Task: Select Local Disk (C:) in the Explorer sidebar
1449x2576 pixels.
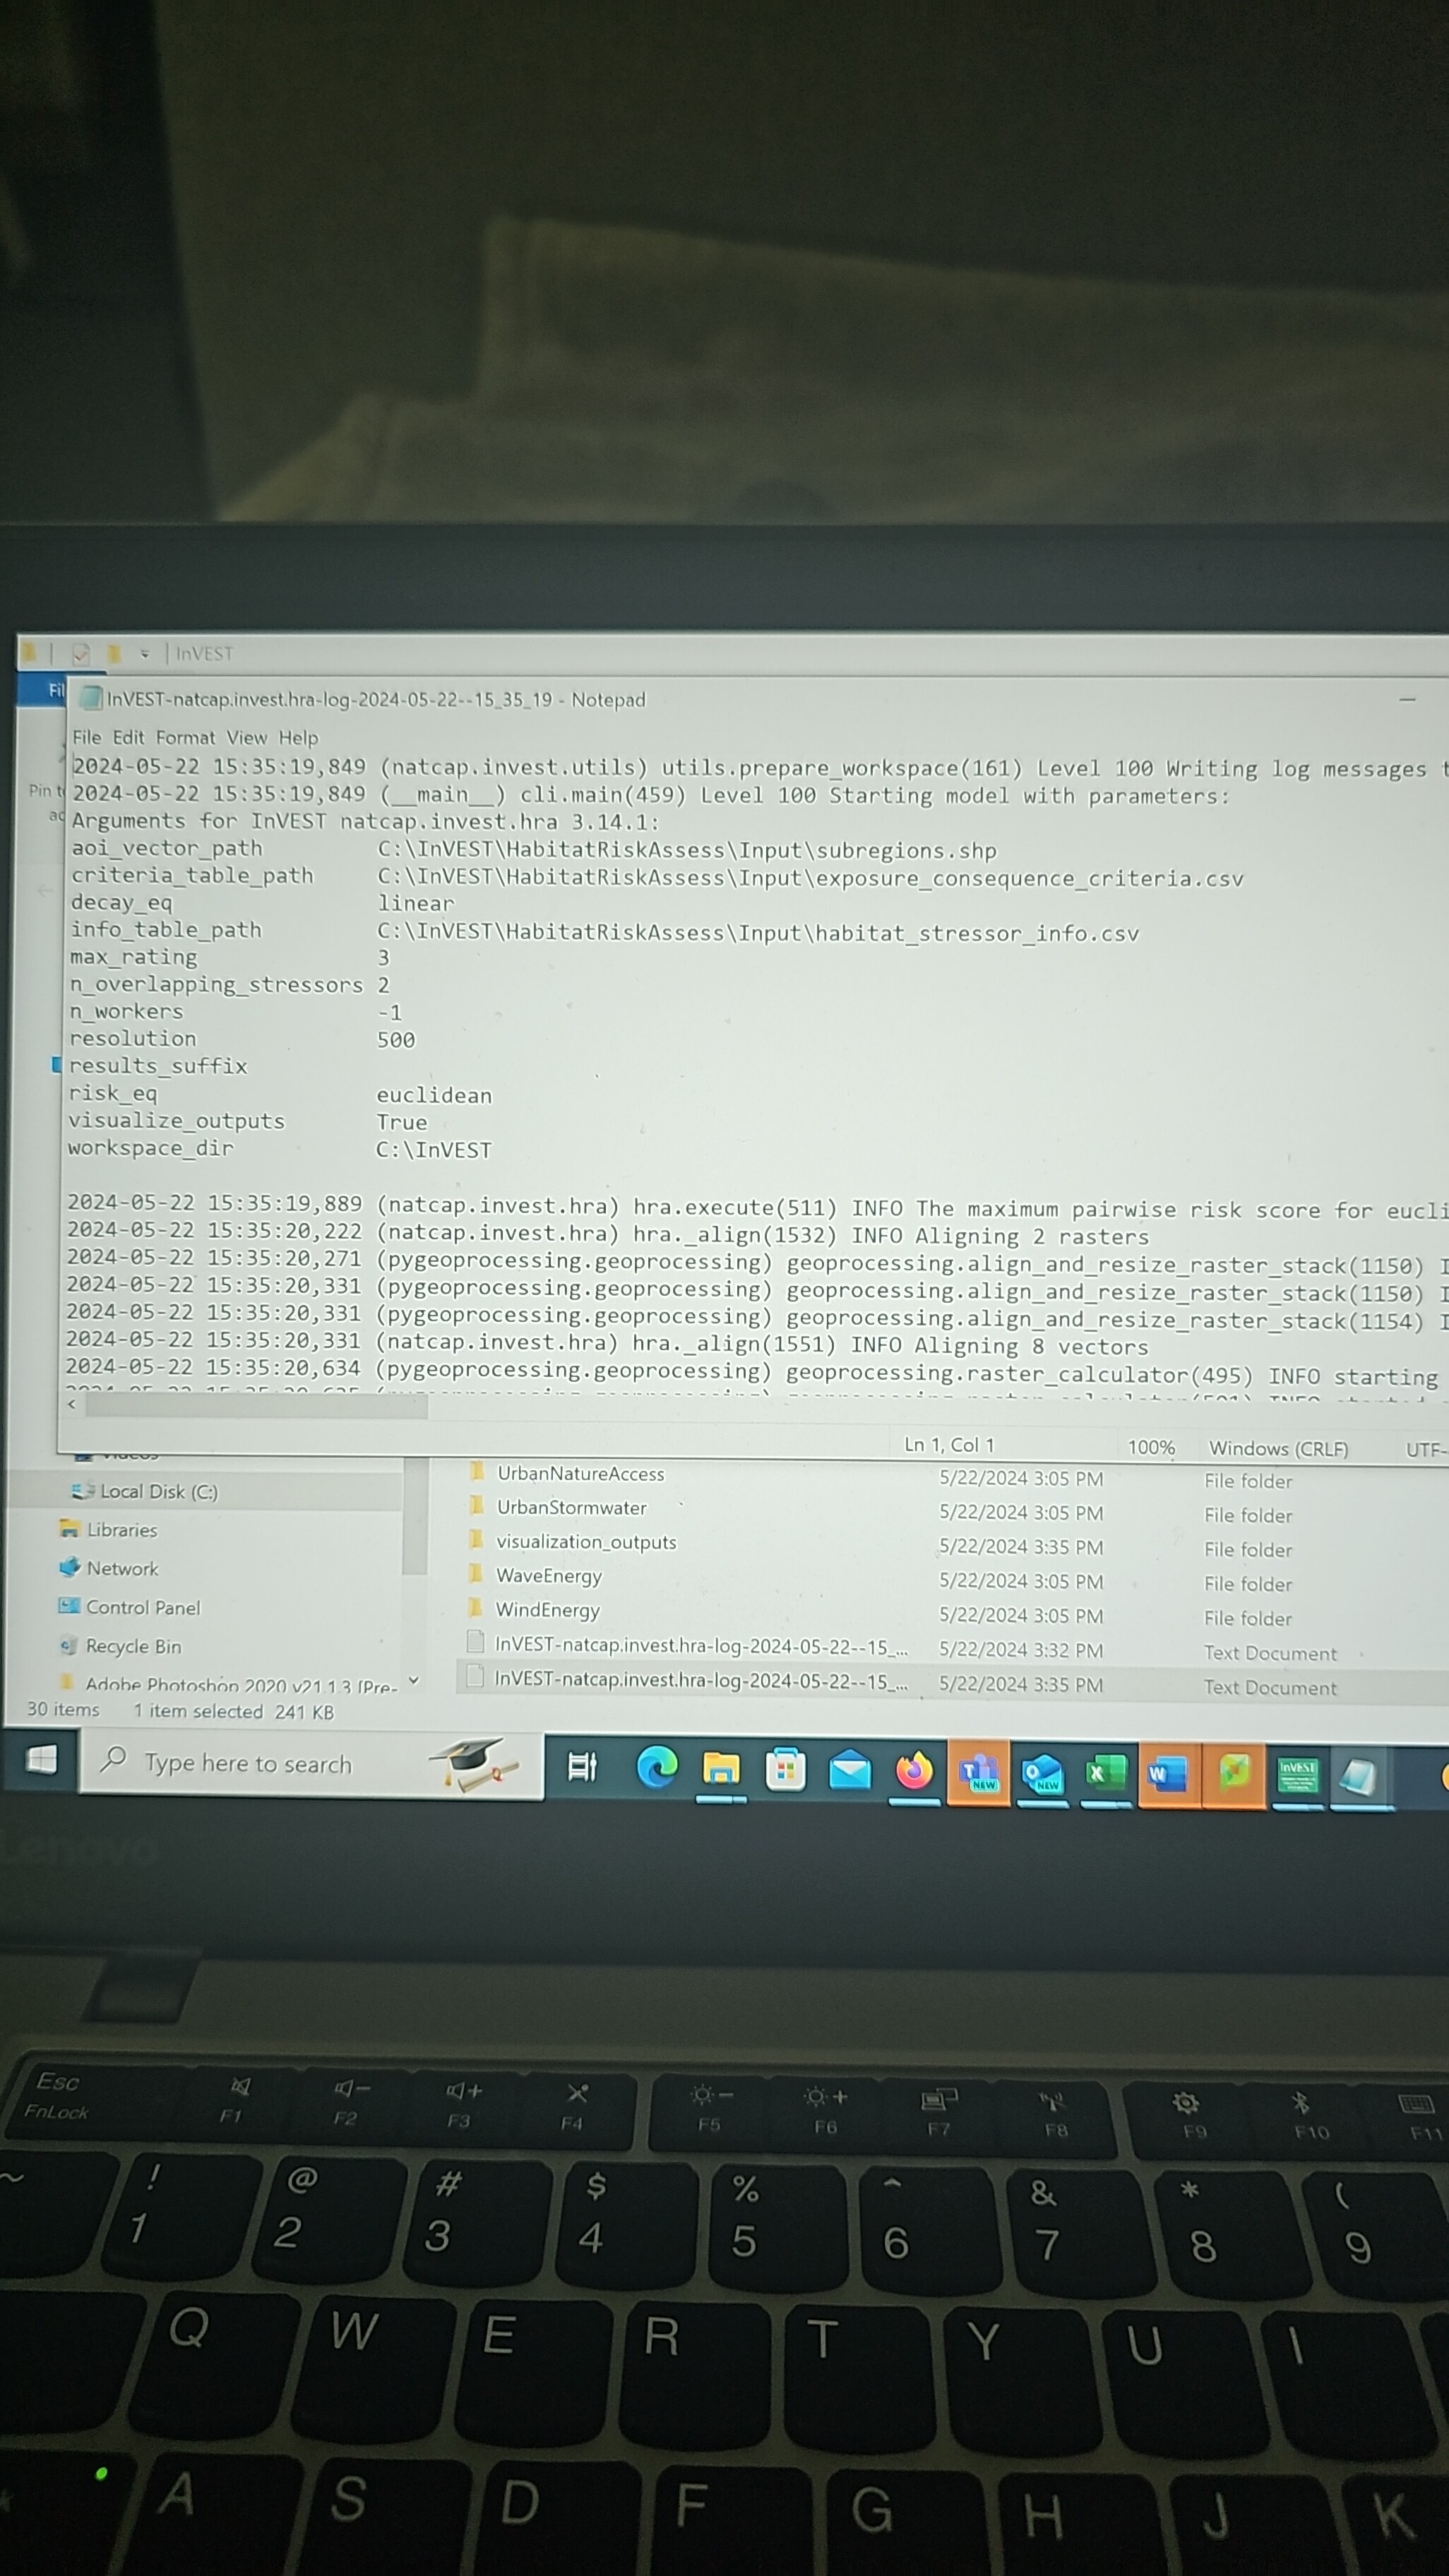Action: (x=158, y=1491)
